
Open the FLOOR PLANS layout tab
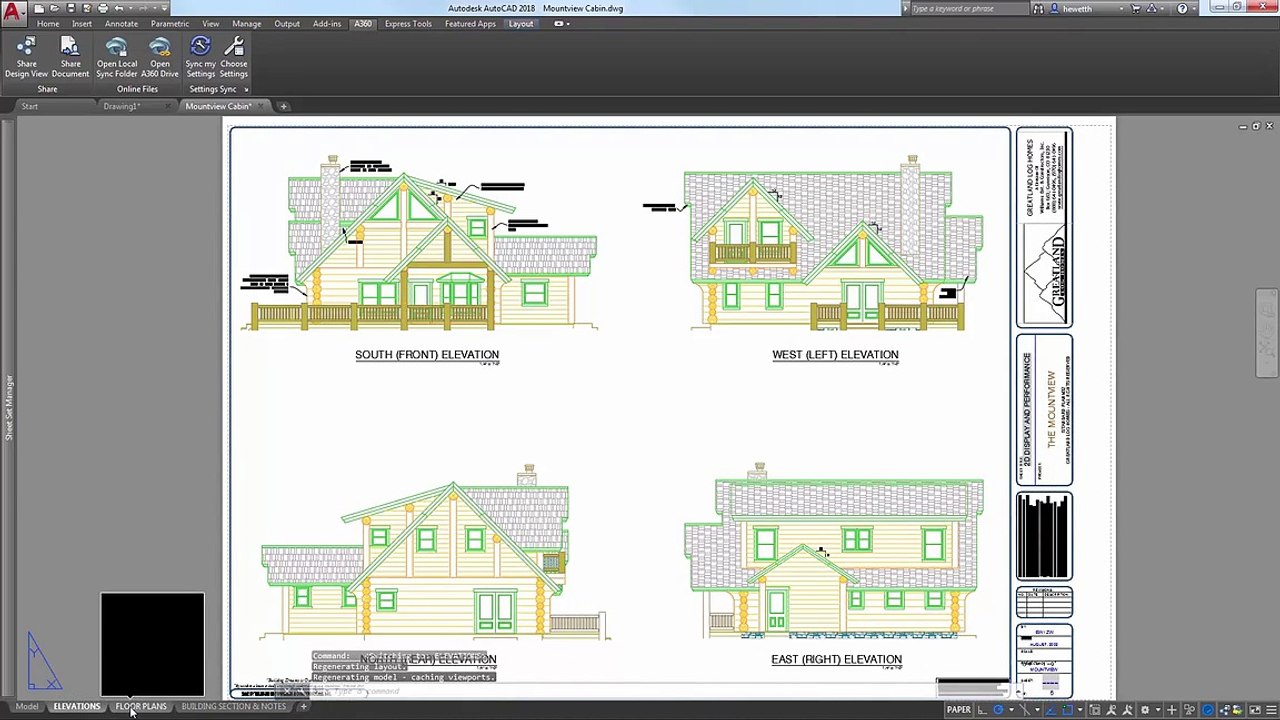click(141, 707)
